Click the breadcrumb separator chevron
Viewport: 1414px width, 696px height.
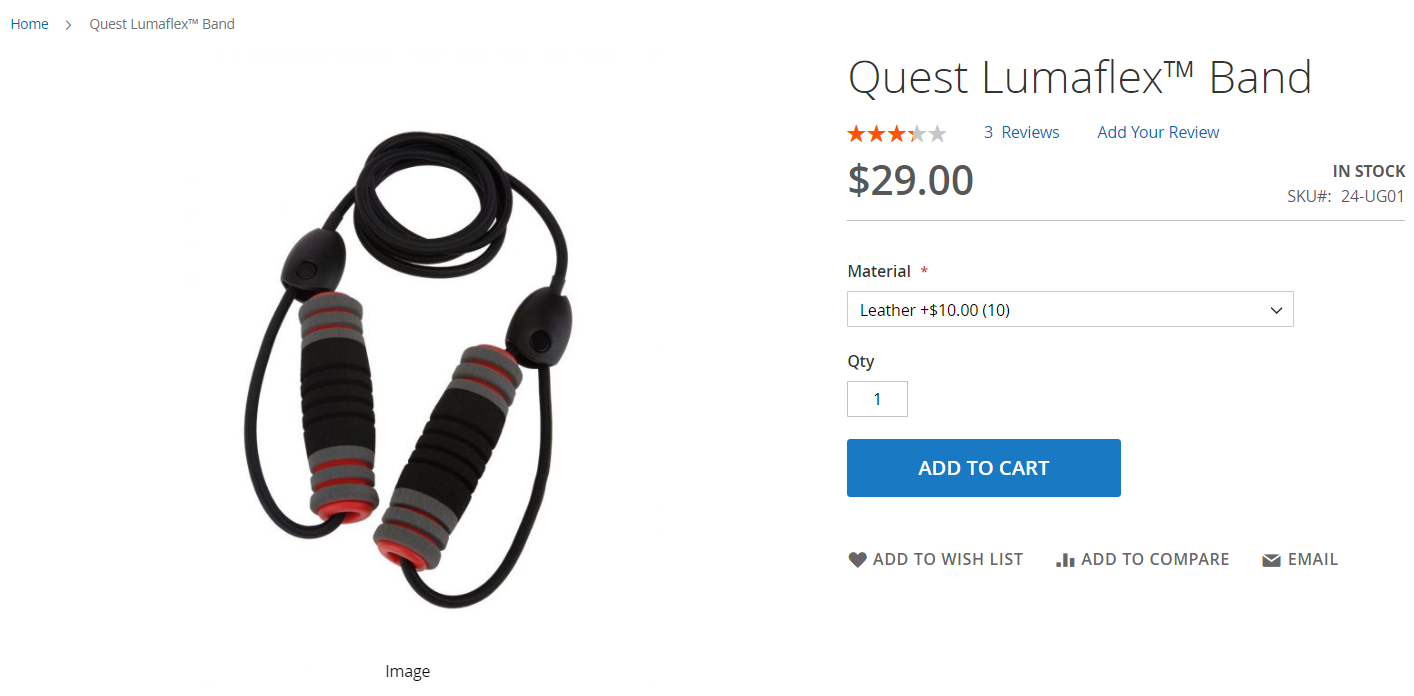point(69,24)
